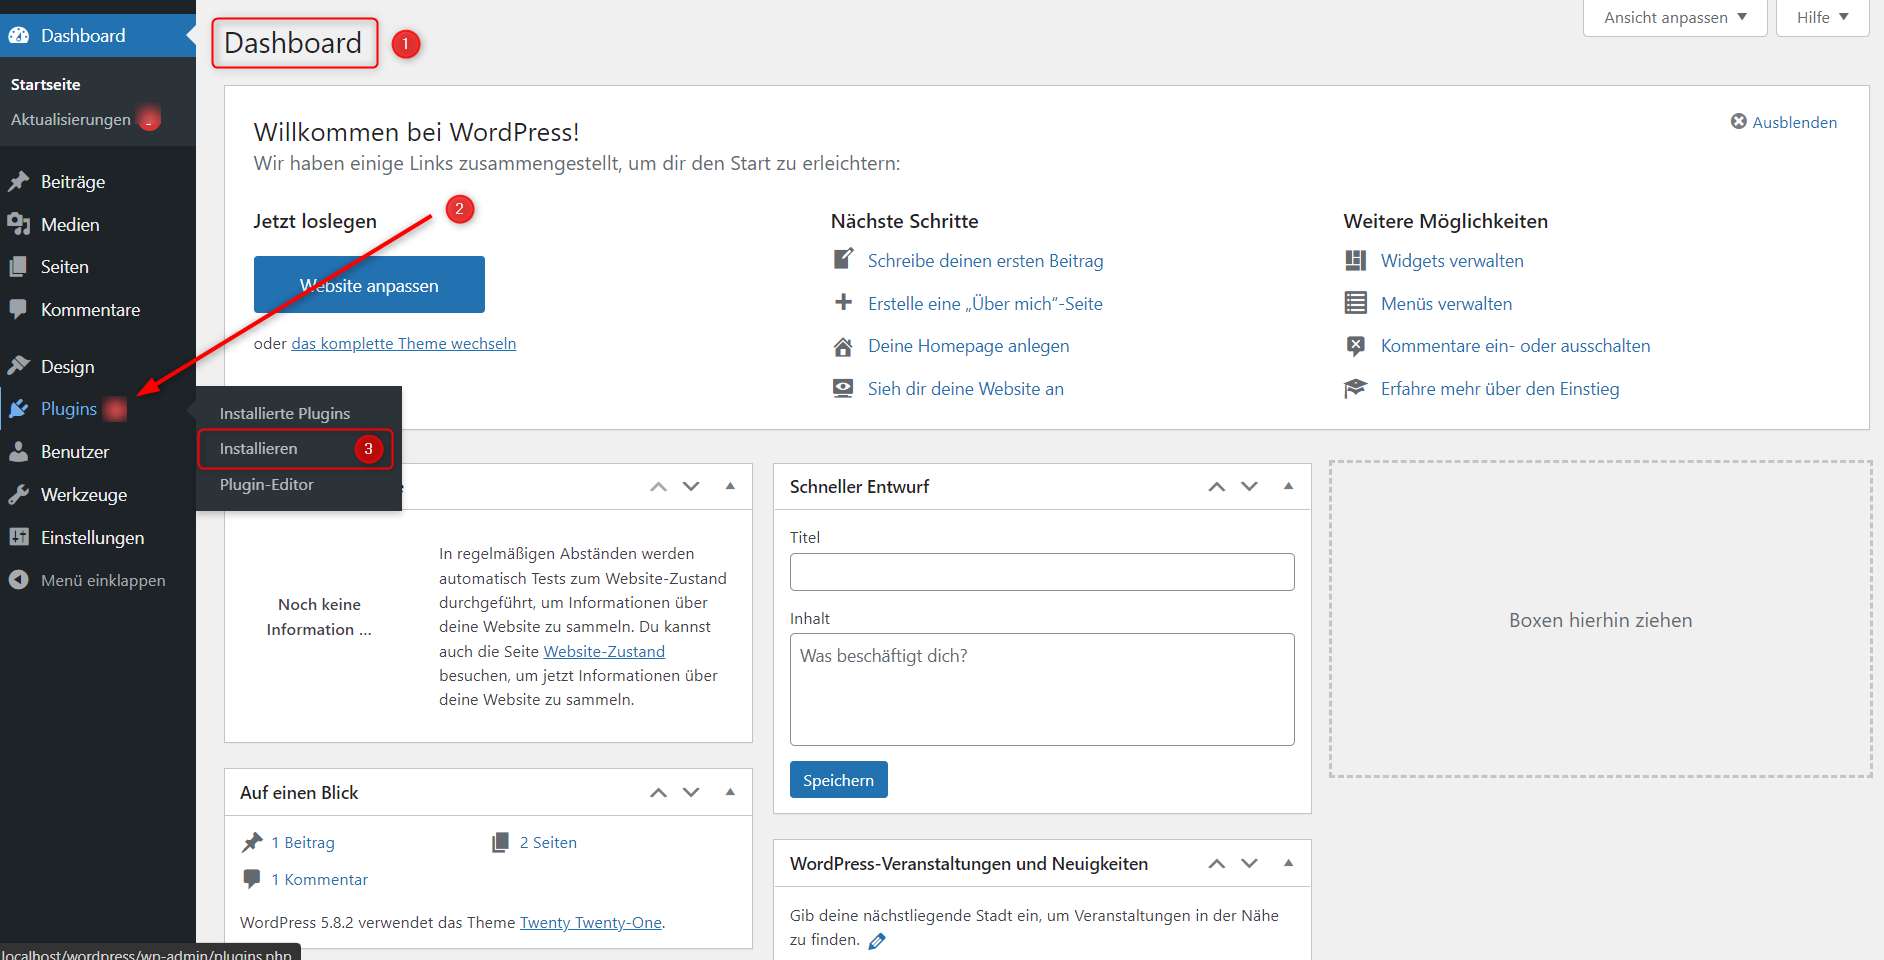Click the pages icon next to 2 Seiten
This screenshot has height=960, width=1884.
coord(500,843)
